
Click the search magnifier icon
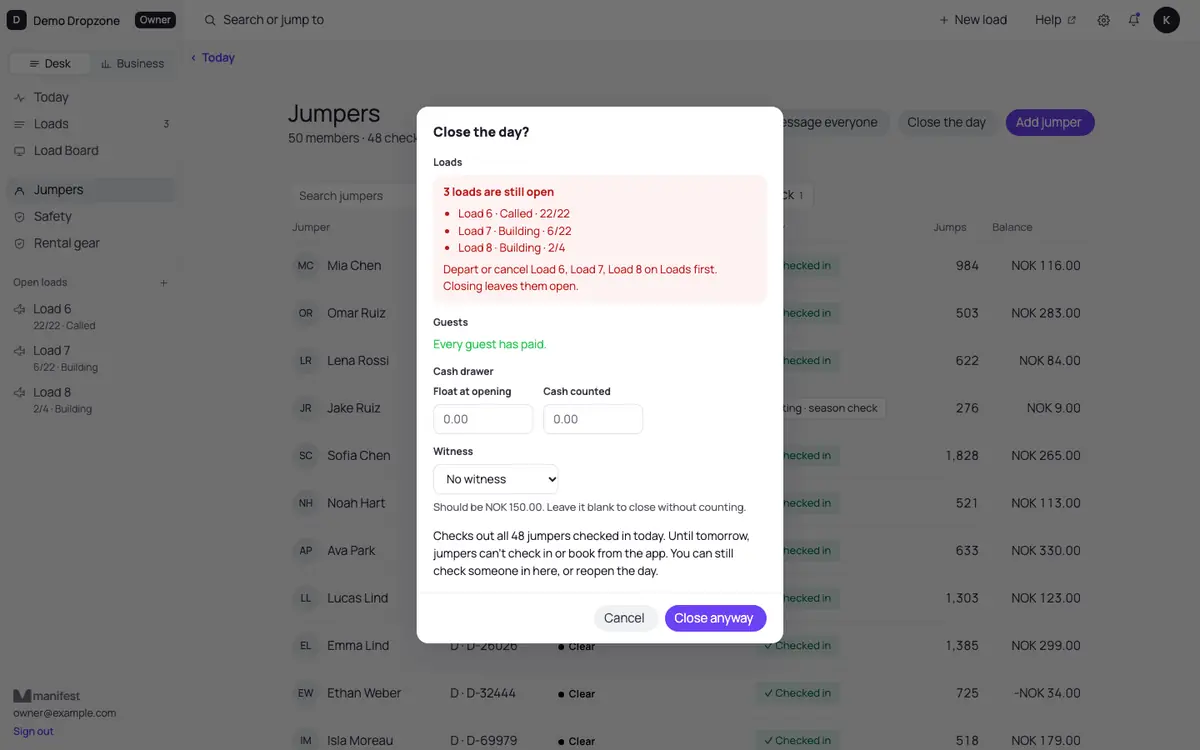click(210, 20)
